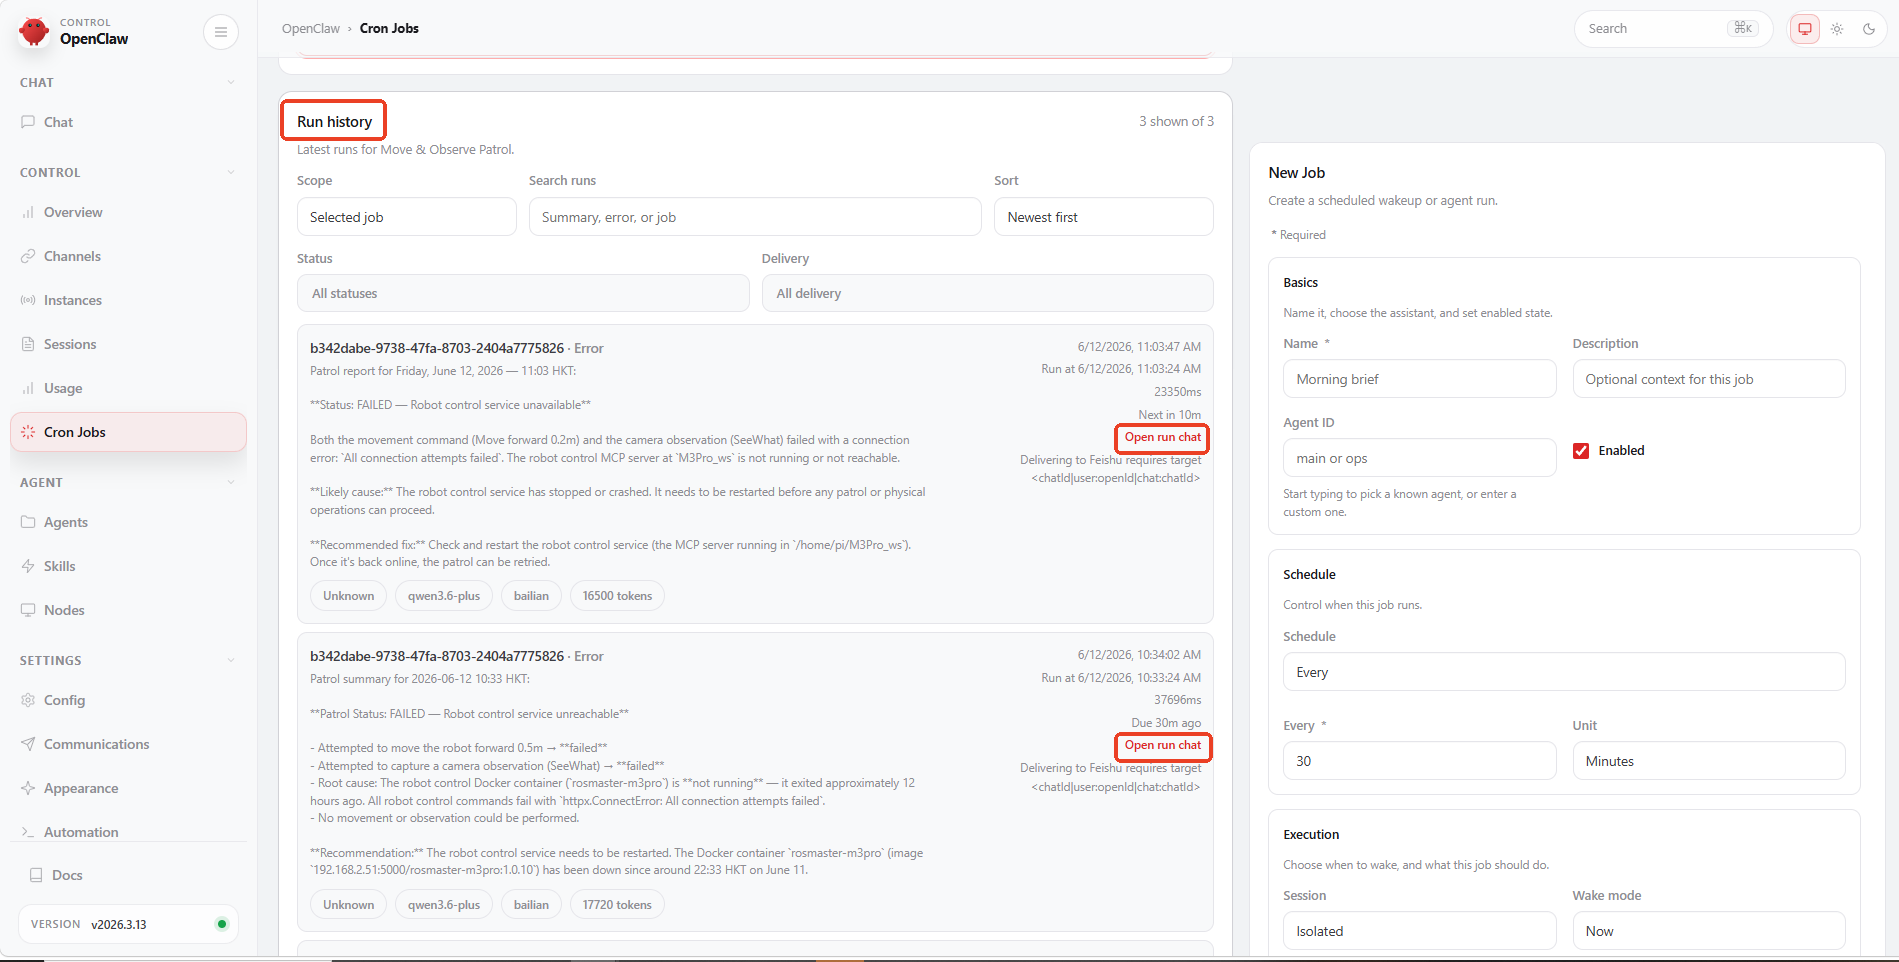The height and width of the screenshot is (962, 1899).
Task: Open Automation in the sidebar
Action: tap(128, 832)
